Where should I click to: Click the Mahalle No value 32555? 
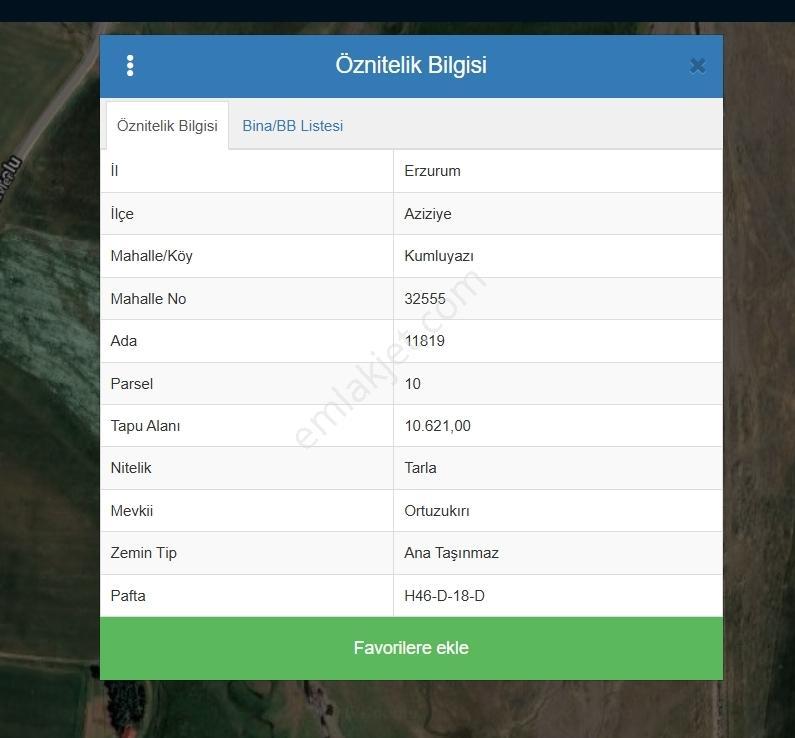click(x=425, y=299)
